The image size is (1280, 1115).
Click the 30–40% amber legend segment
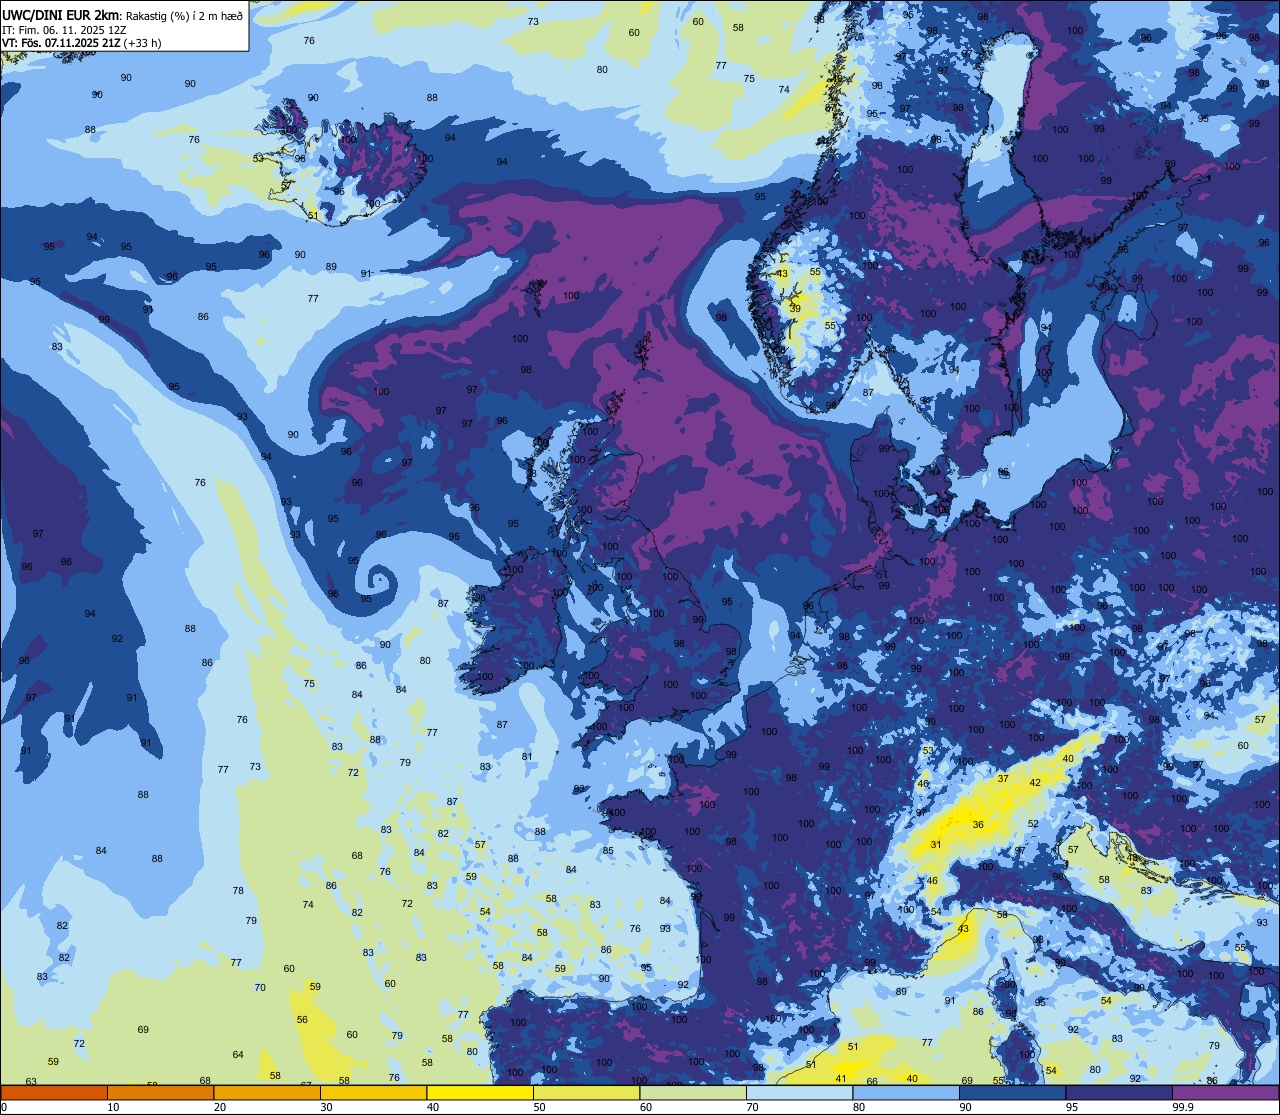coord(373,1092)
